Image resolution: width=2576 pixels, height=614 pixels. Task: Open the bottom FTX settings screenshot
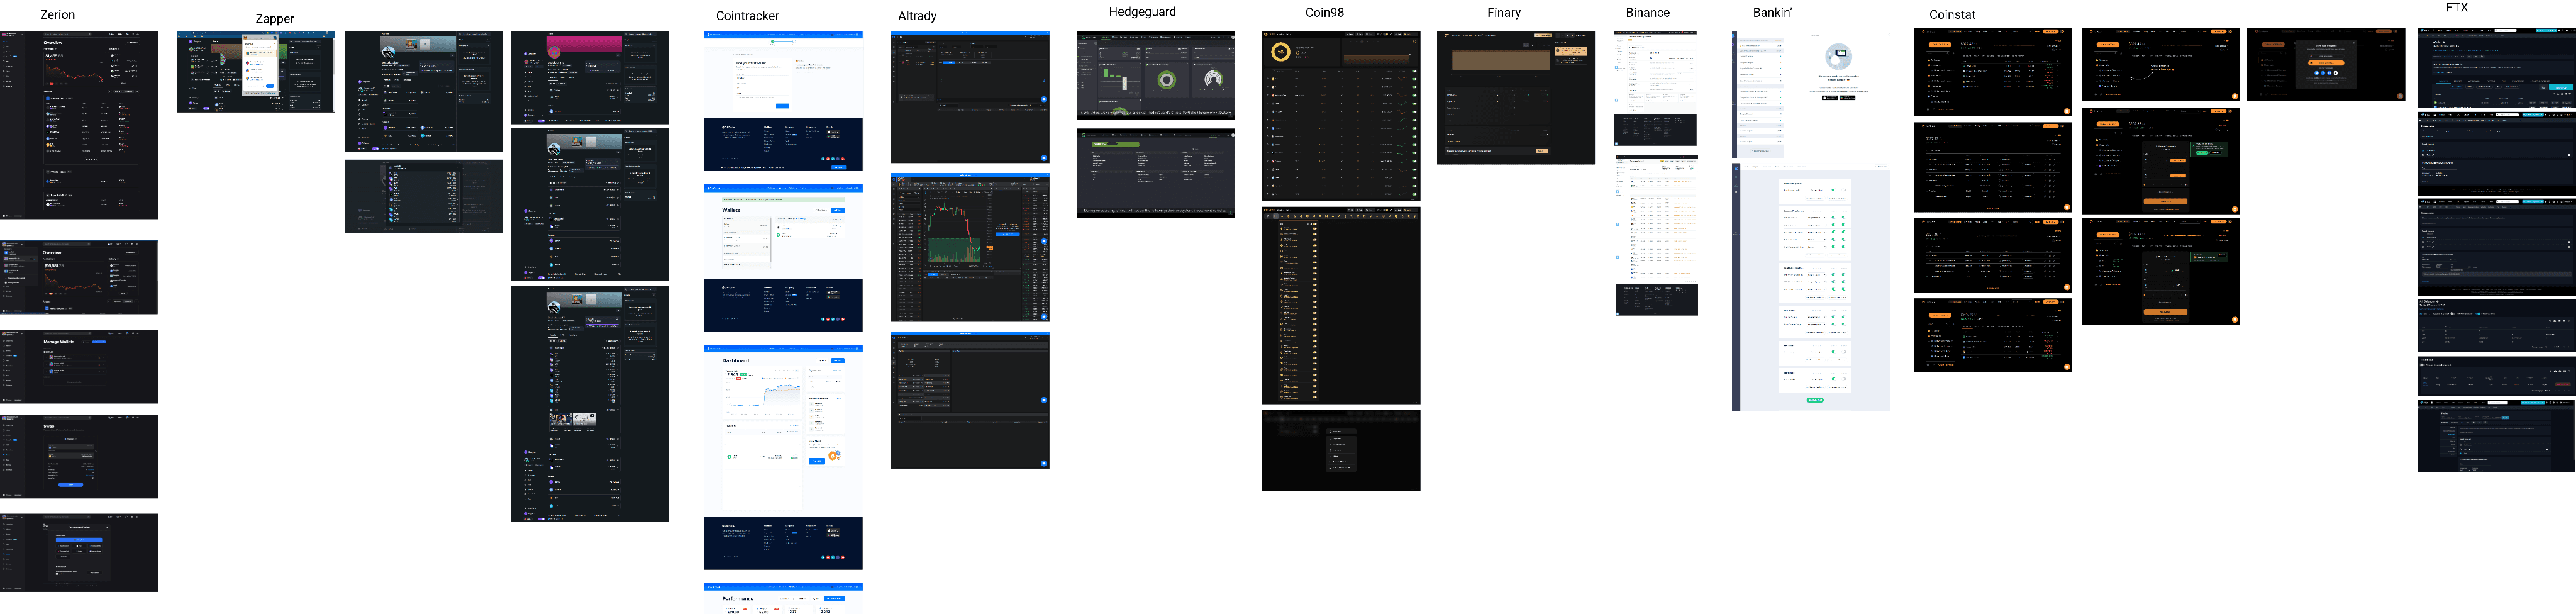pyautogui.click(x=2497, y=436)
